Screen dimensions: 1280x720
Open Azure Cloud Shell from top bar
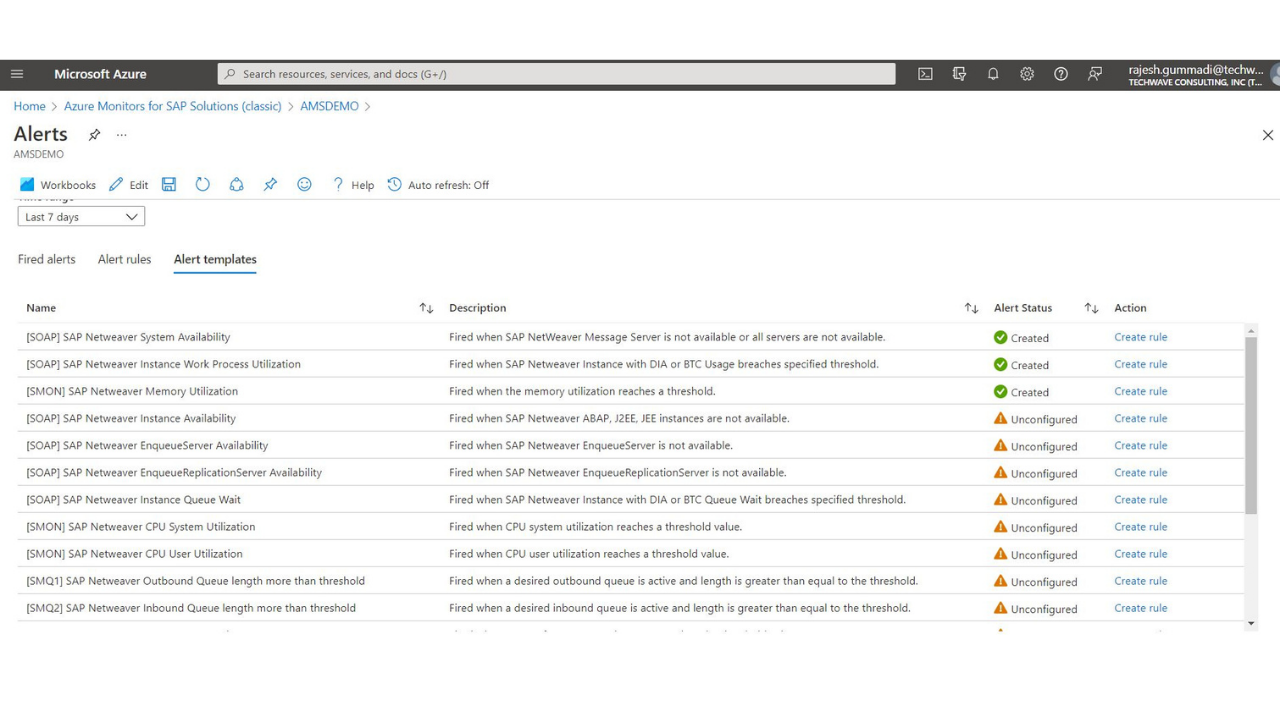pos(925,74)
